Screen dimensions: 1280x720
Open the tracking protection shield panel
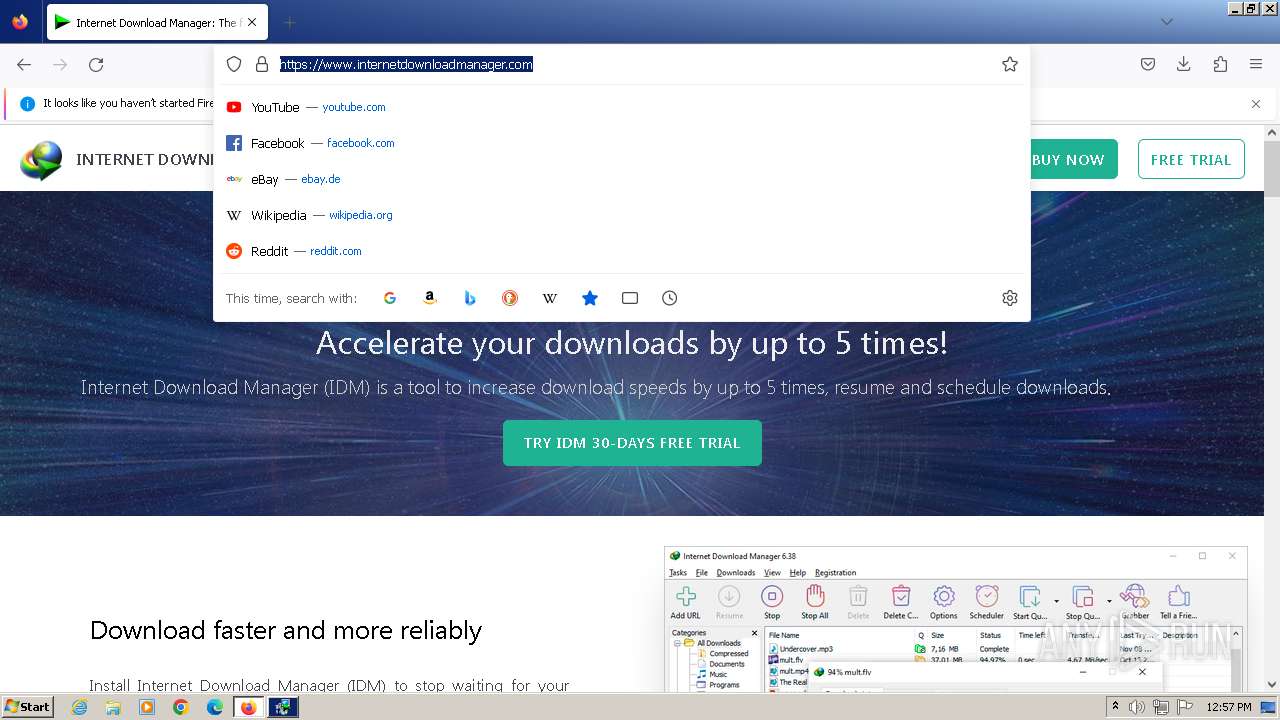234,64
